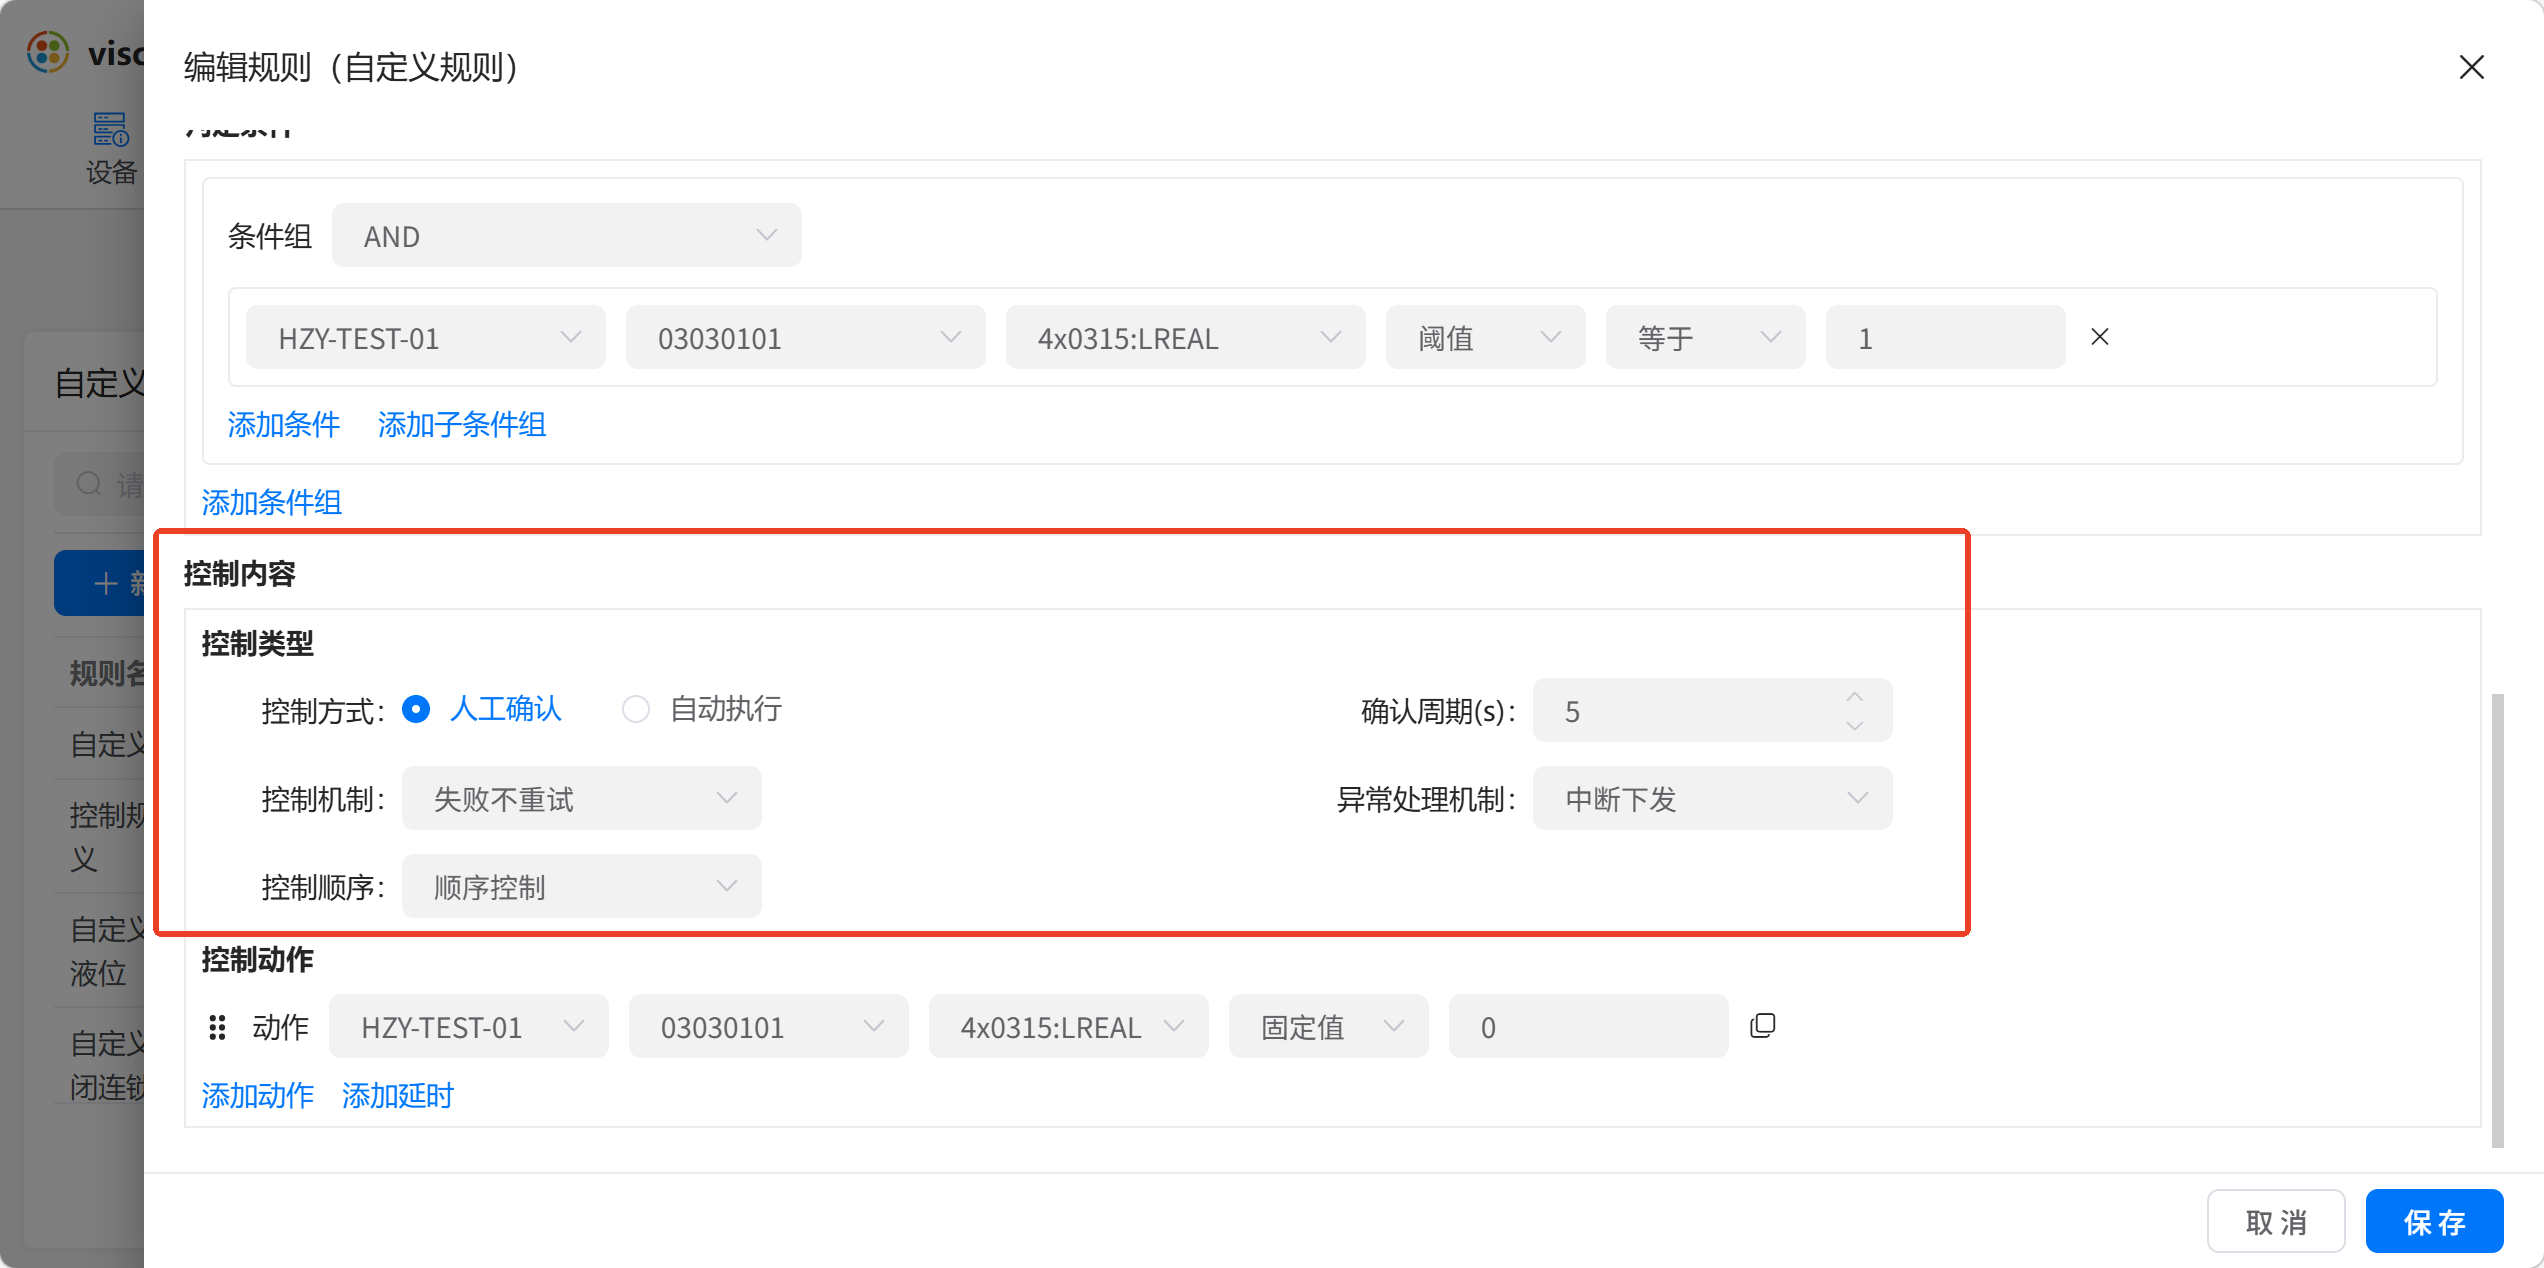Select the 人工确认 control method
Screen dimensions: 2544x1268
[482, 709]
